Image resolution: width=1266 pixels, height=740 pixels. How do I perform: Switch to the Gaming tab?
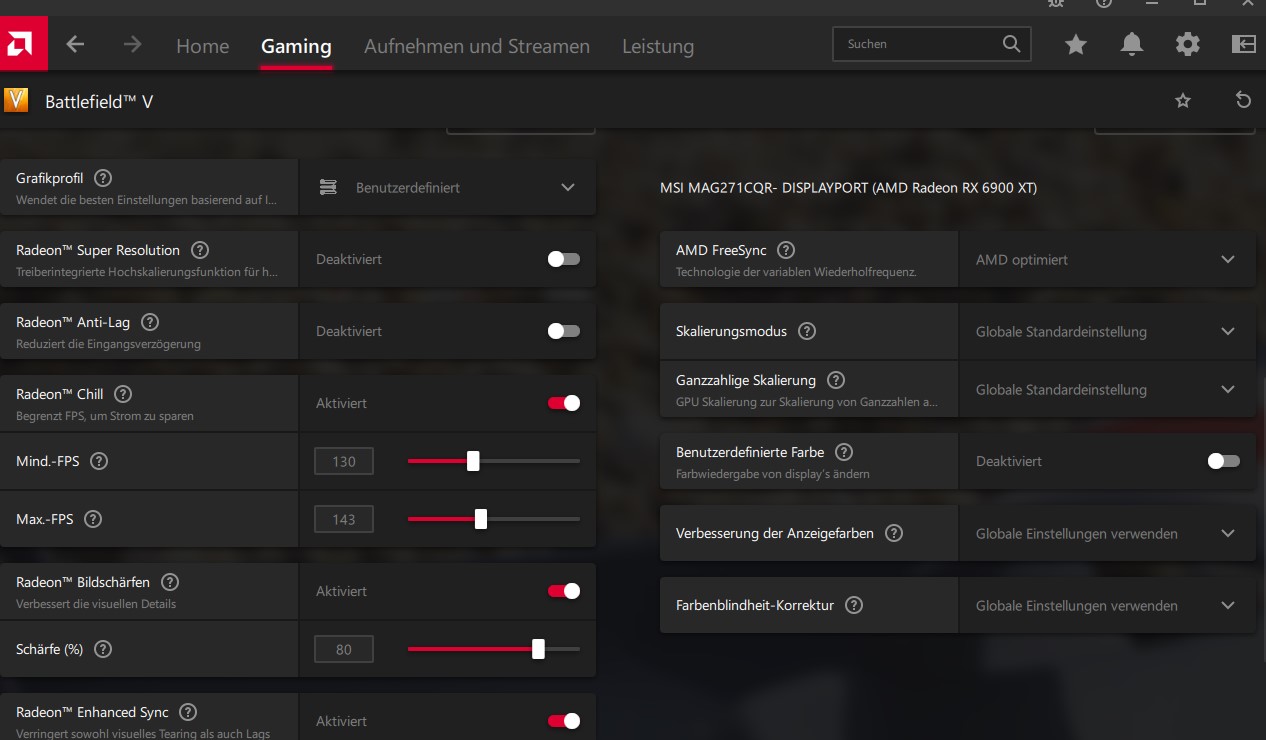click(296, 46)
